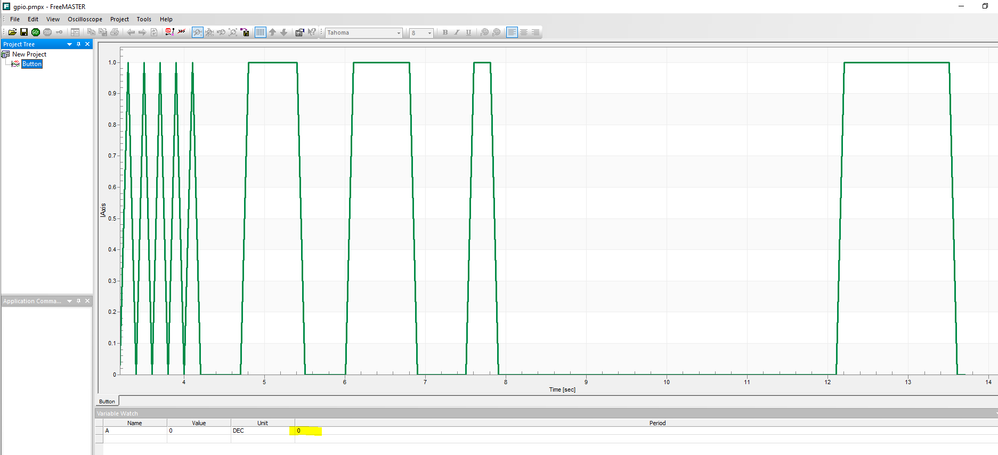Click the forward navigation arrow icon

142,32
